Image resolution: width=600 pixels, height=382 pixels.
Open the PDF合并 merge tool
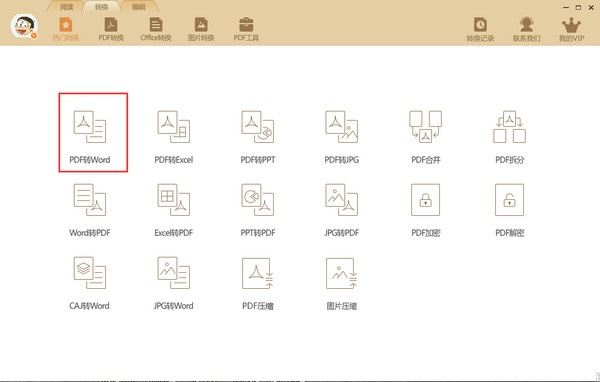[426, 137]
